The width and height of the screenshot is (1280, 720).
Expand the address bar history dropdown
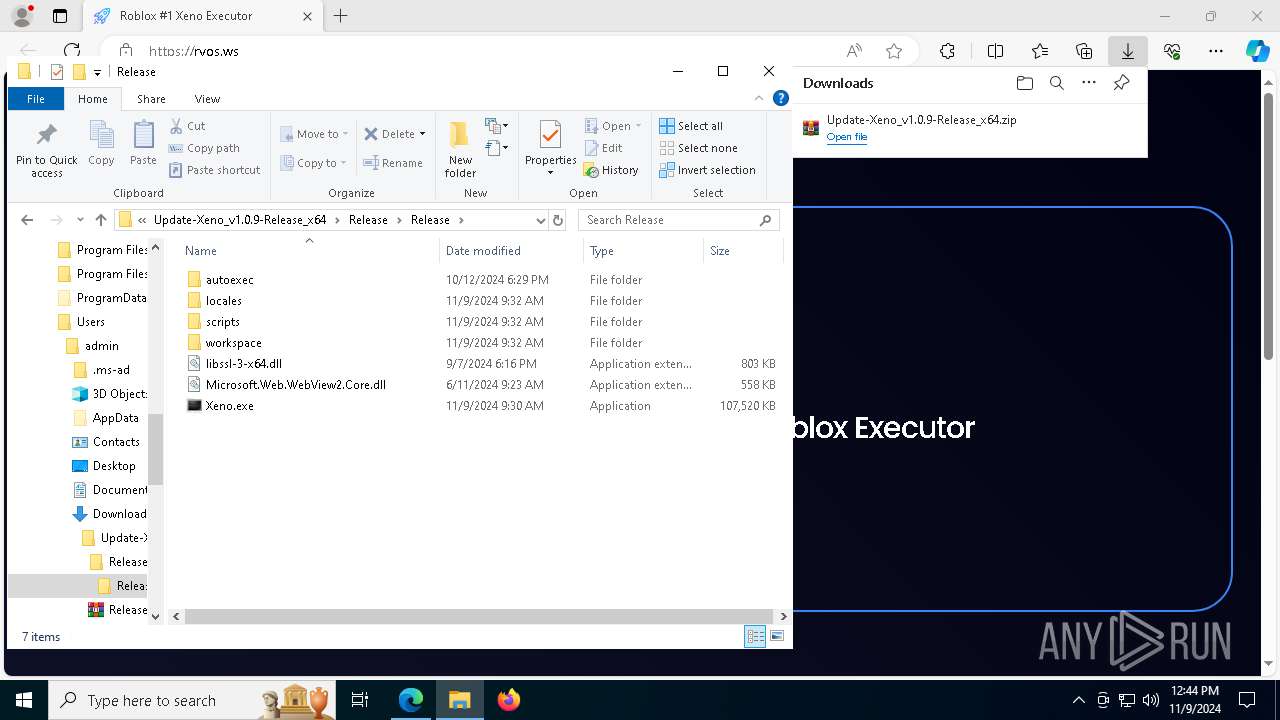coord(540,220)
